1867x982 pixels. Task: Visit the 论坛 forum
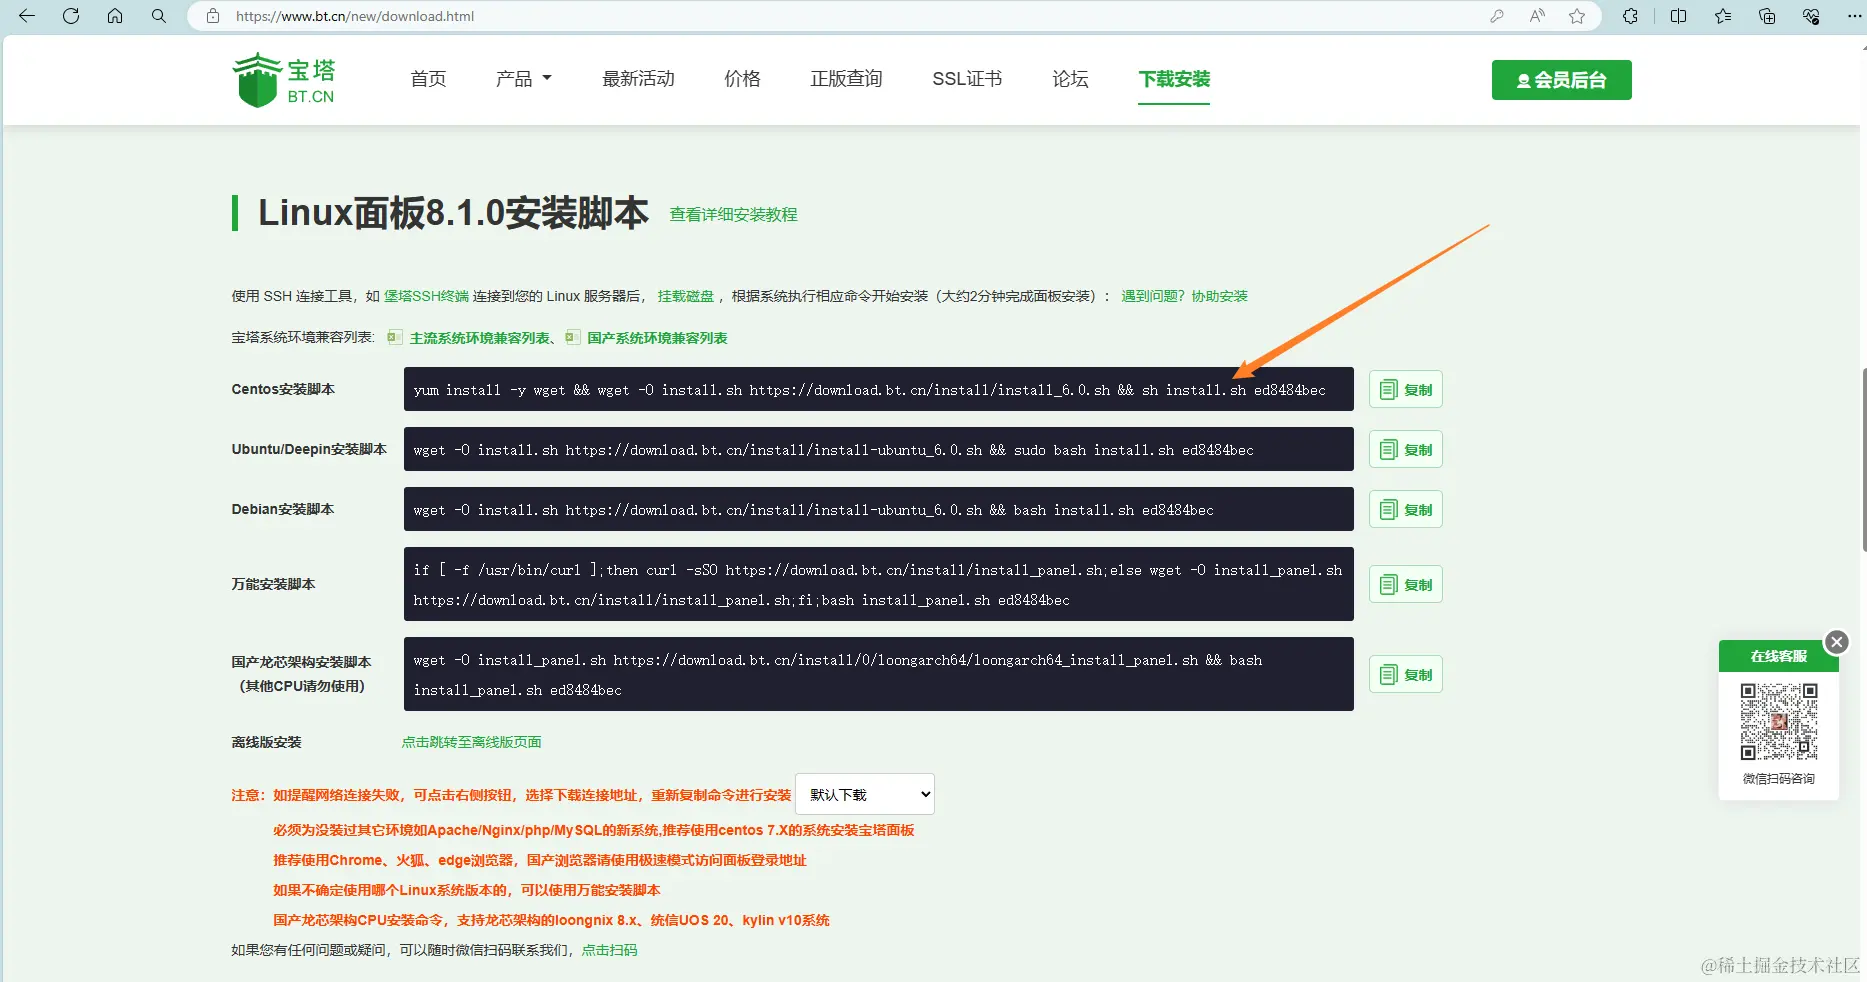[x=1070, y=79]
